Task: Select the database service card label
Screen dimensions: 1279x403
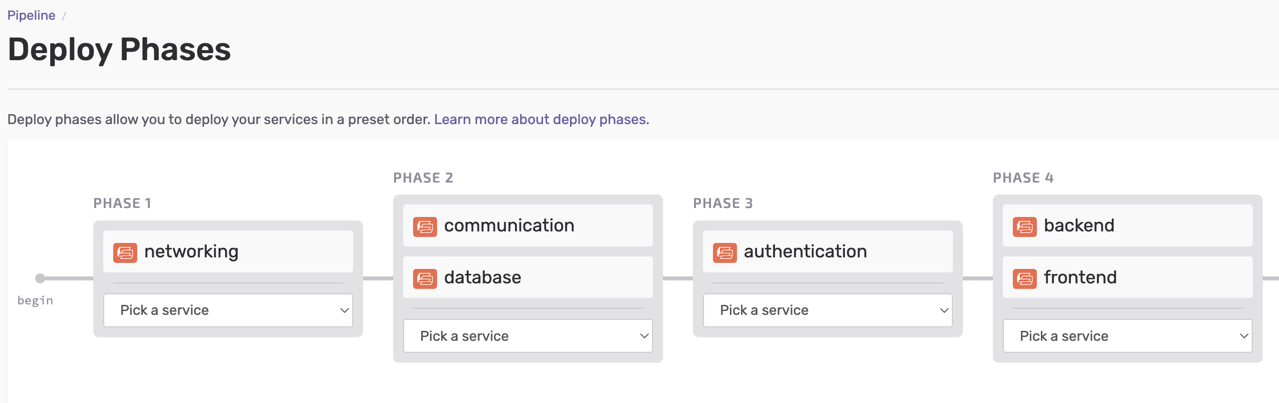Action: pos(482,278)
